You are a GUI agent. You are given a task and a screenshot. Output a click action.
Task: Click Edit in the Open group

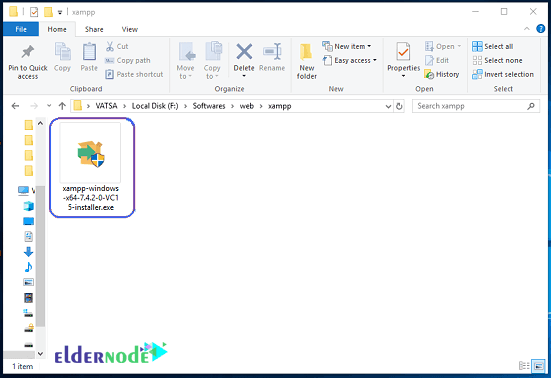[x=437, y=60]
